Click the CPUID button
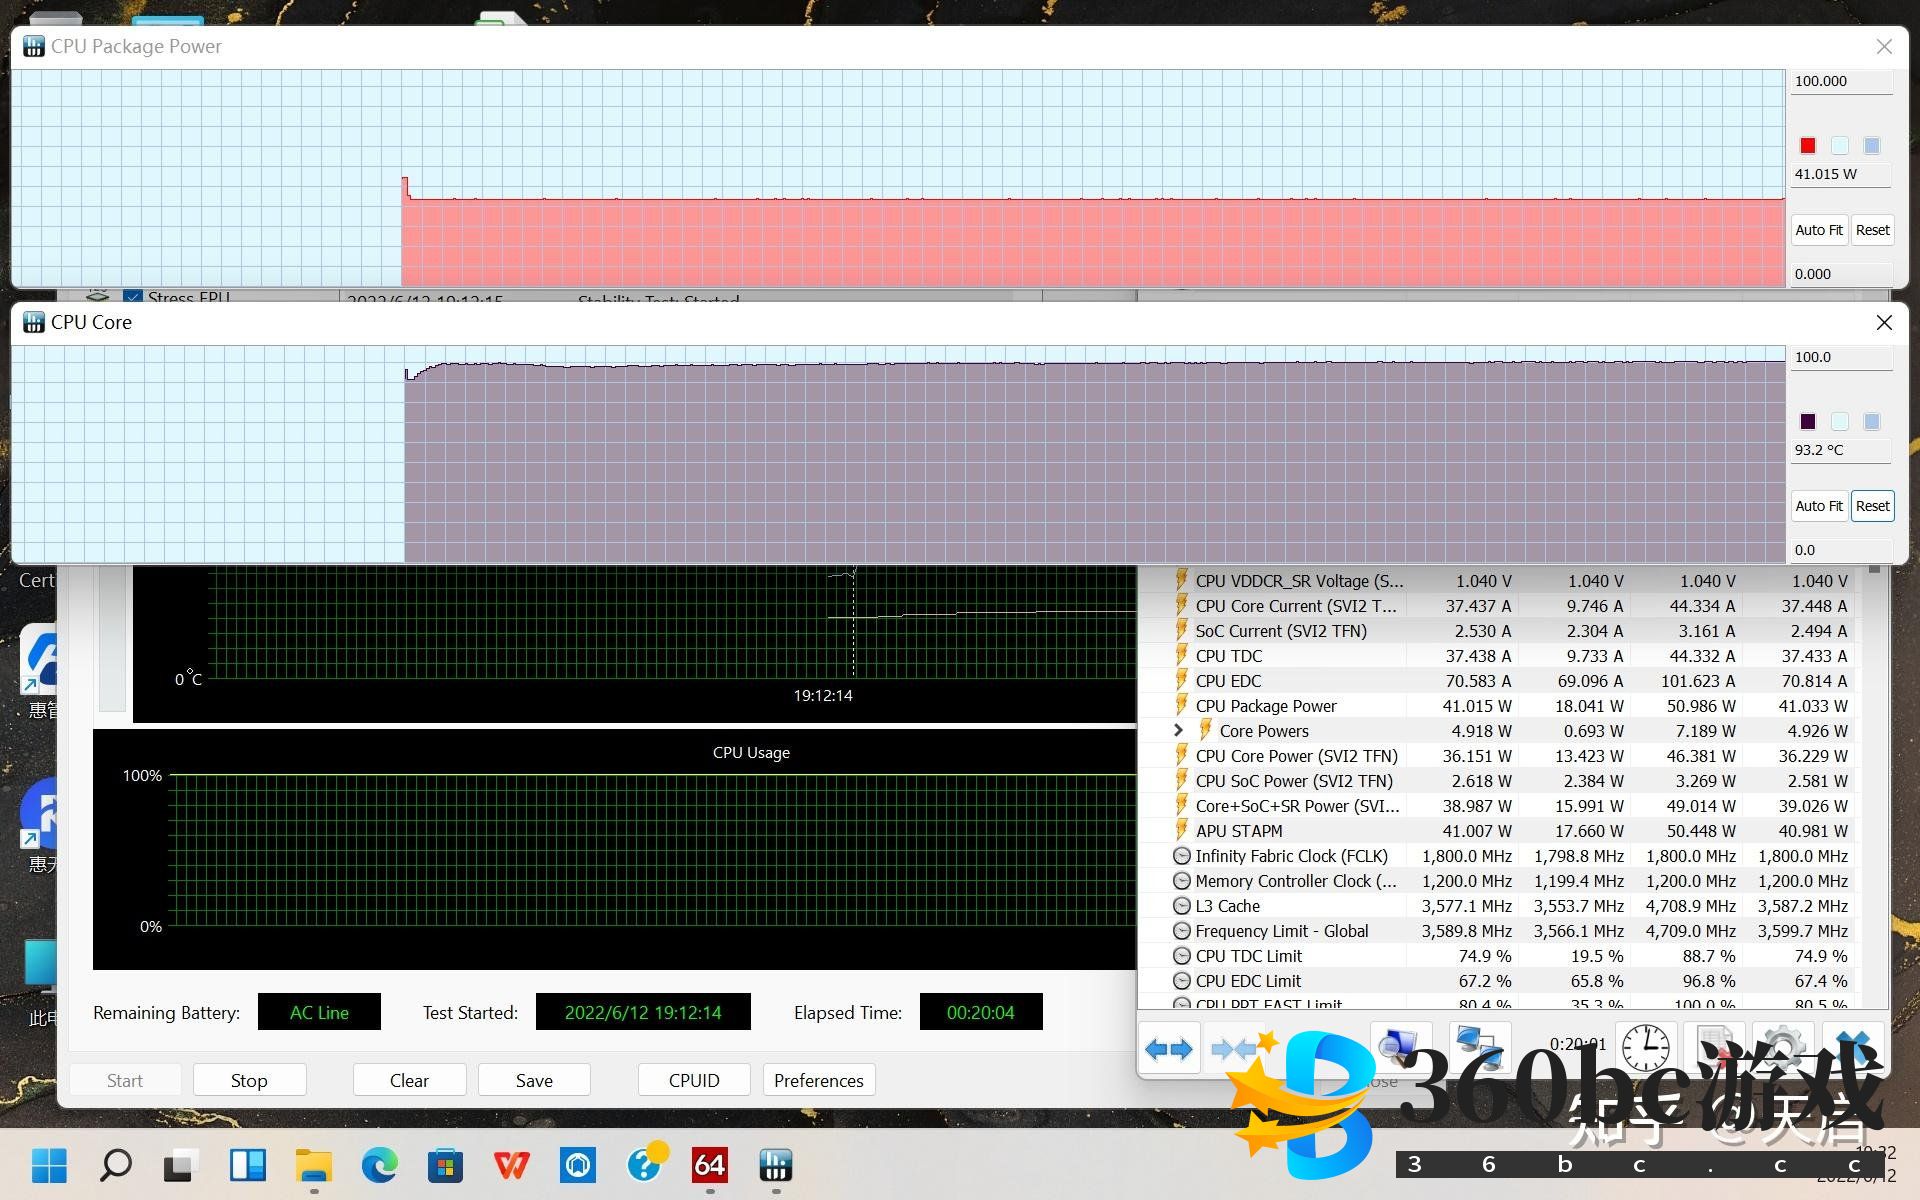This screenshot has height=1200, width=1920. pyautogui.click(x=694, y=1080)
